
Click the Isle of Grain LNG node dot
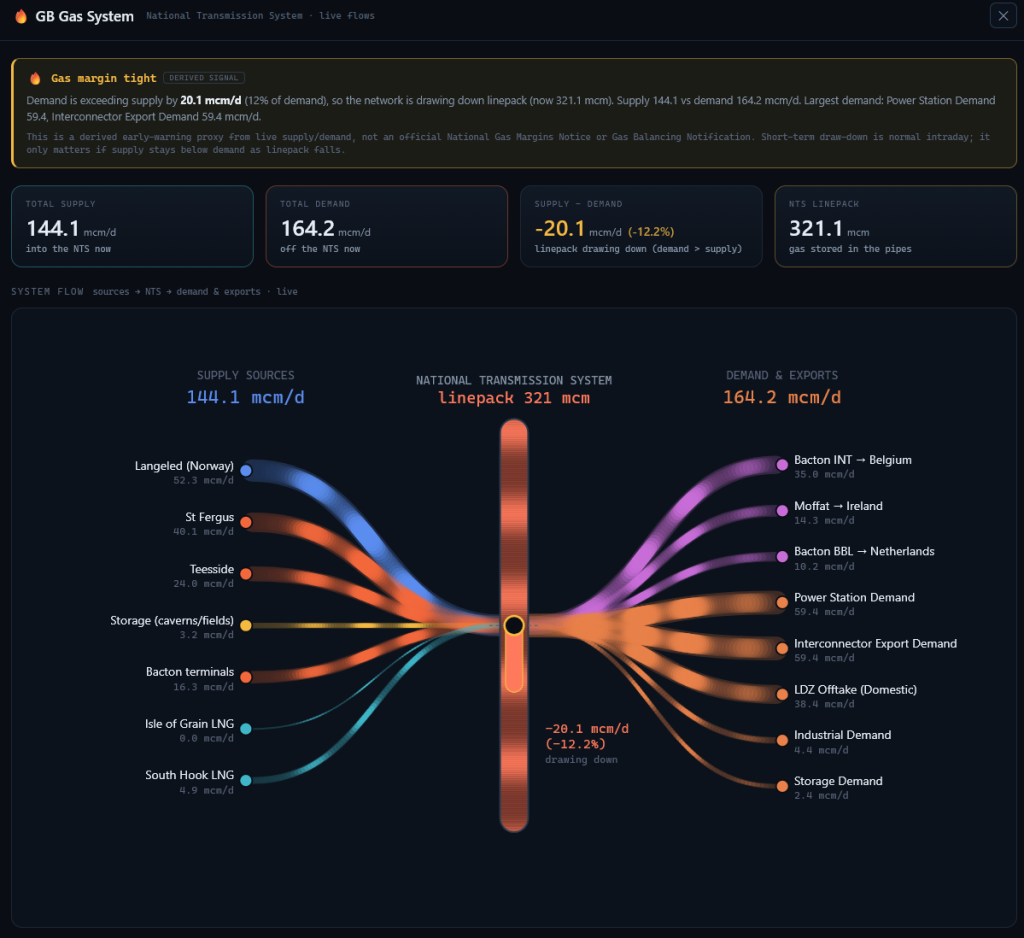pyautogui.click(x=246, y=728)
